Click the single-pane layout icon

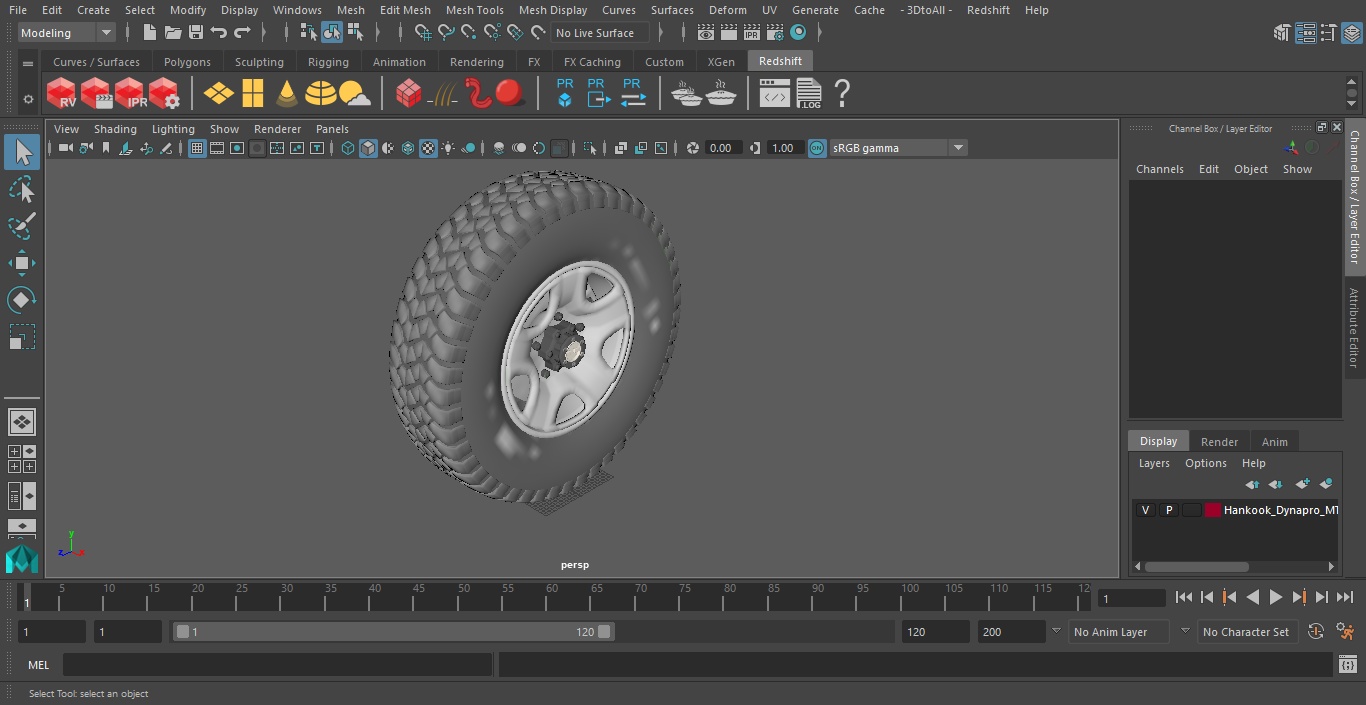point(21,421)
